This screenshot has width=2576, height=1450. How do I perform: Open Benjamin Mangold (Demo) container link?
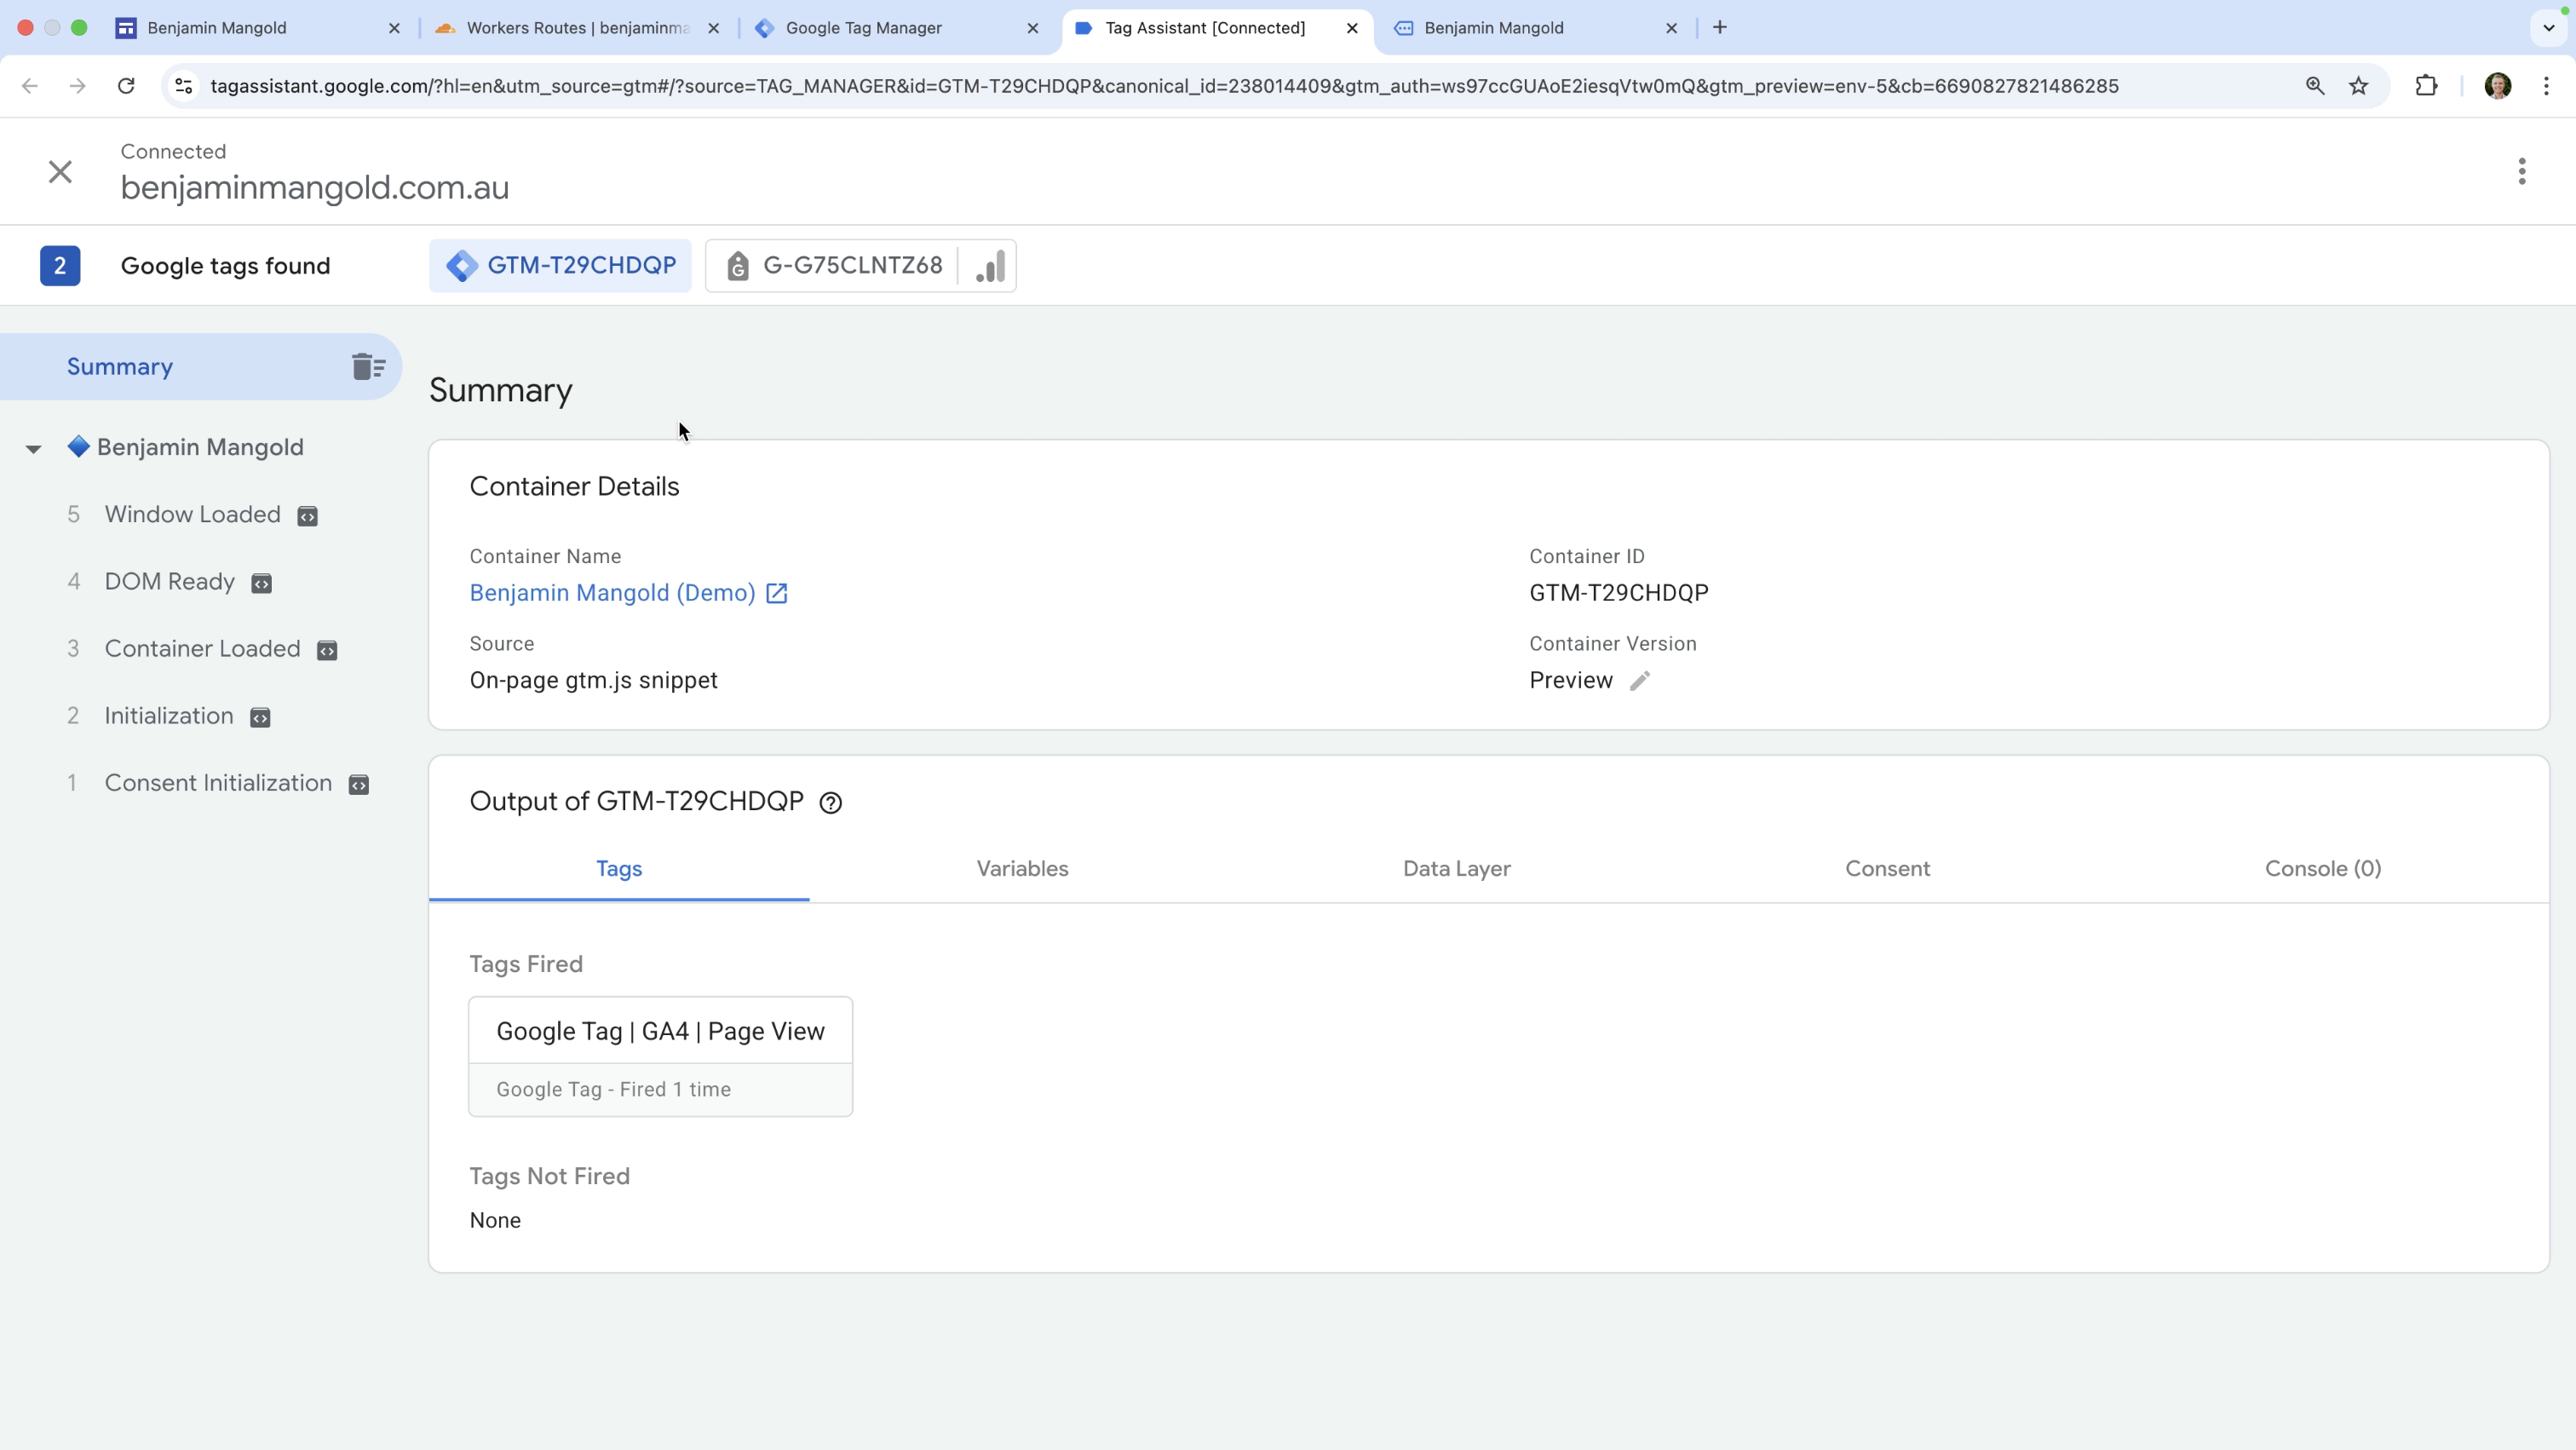click(612, 593)
